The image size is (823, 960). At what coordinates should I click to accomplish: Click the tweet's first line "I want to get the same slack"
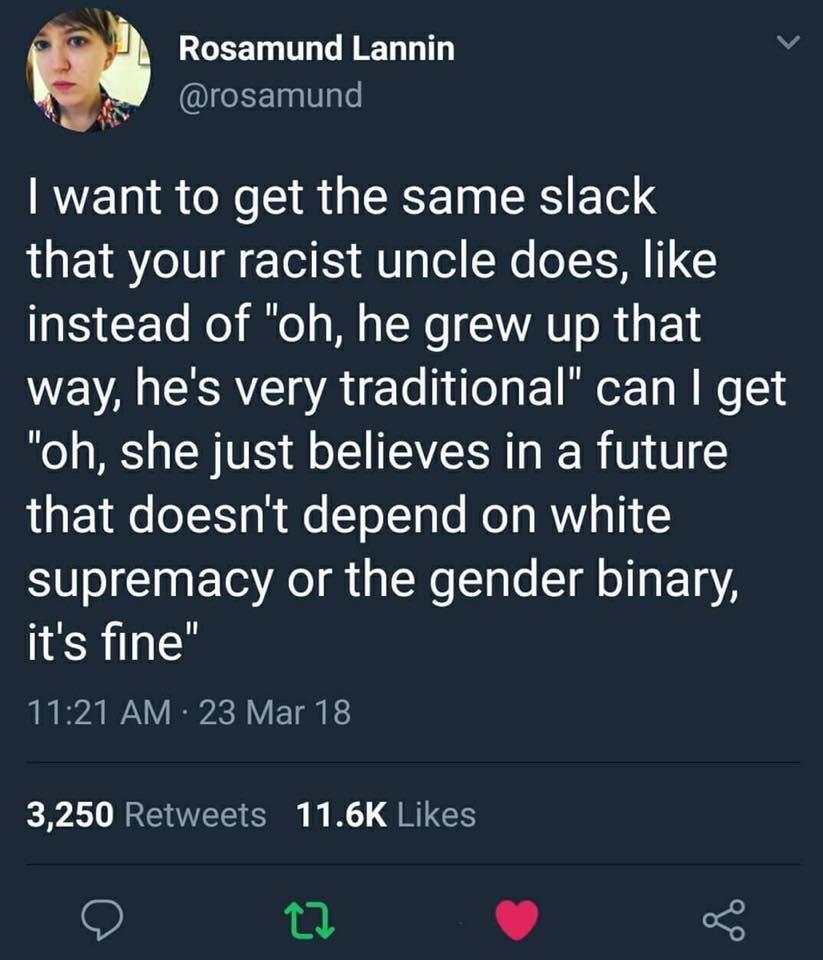340,197
